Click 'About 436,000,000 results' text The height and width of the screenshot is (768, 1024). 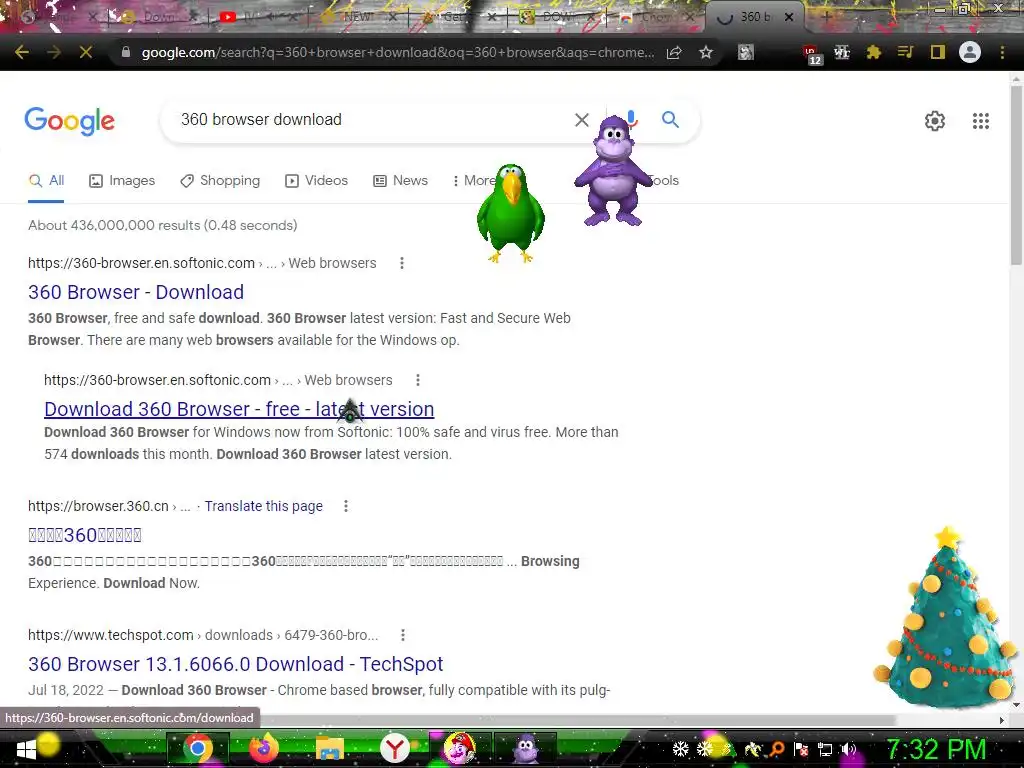coord(163,225)
